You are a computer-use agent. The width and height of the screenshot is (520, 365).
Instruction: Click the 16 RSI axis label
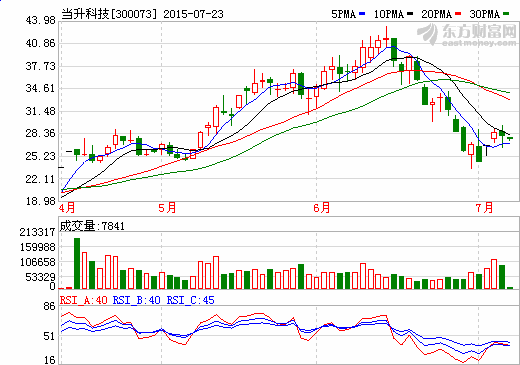(49, 360)
